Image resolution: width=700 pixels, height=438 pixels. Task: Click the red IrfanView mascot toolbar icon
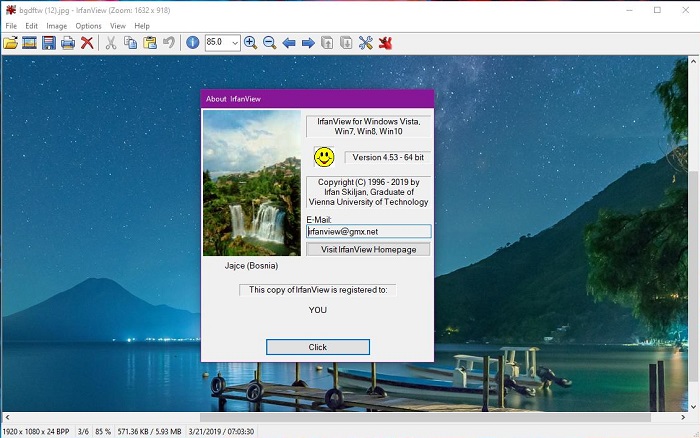(385, 43)
